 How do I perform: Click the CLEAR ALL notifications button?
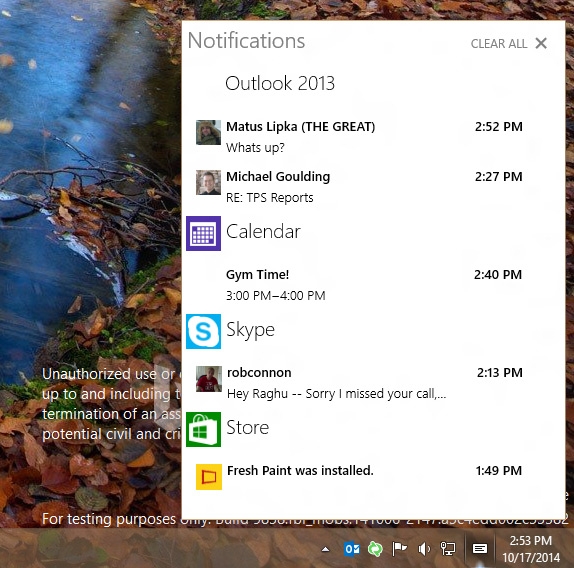[x=499, y=44]
